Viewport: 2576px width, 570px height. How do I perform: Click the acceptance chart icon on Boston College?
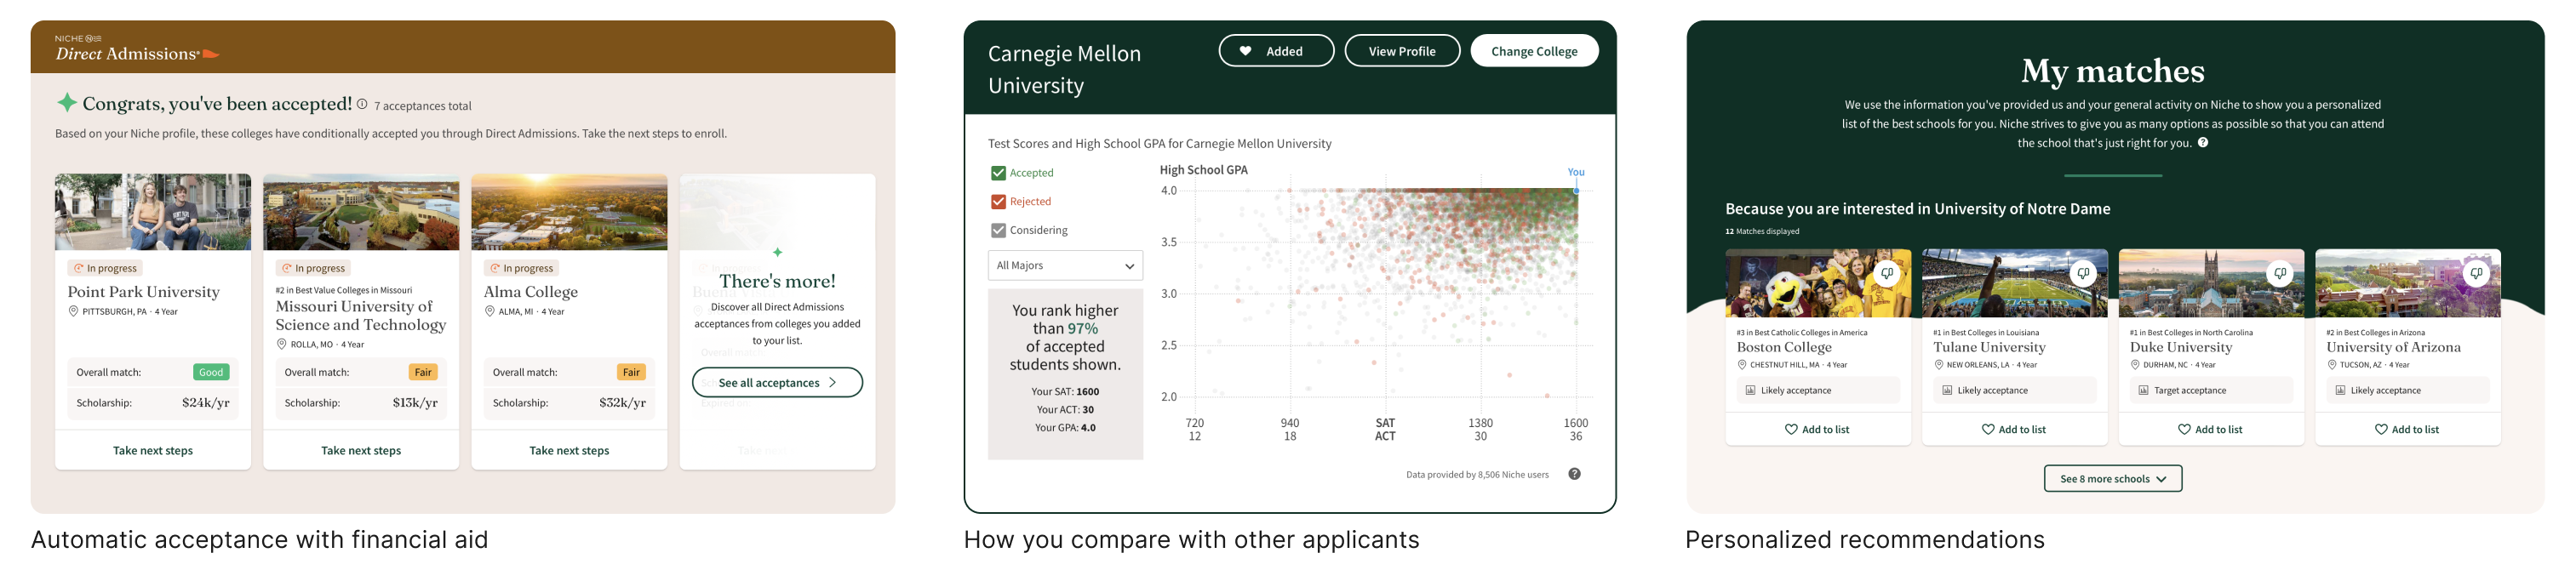tap(1750, 390)
